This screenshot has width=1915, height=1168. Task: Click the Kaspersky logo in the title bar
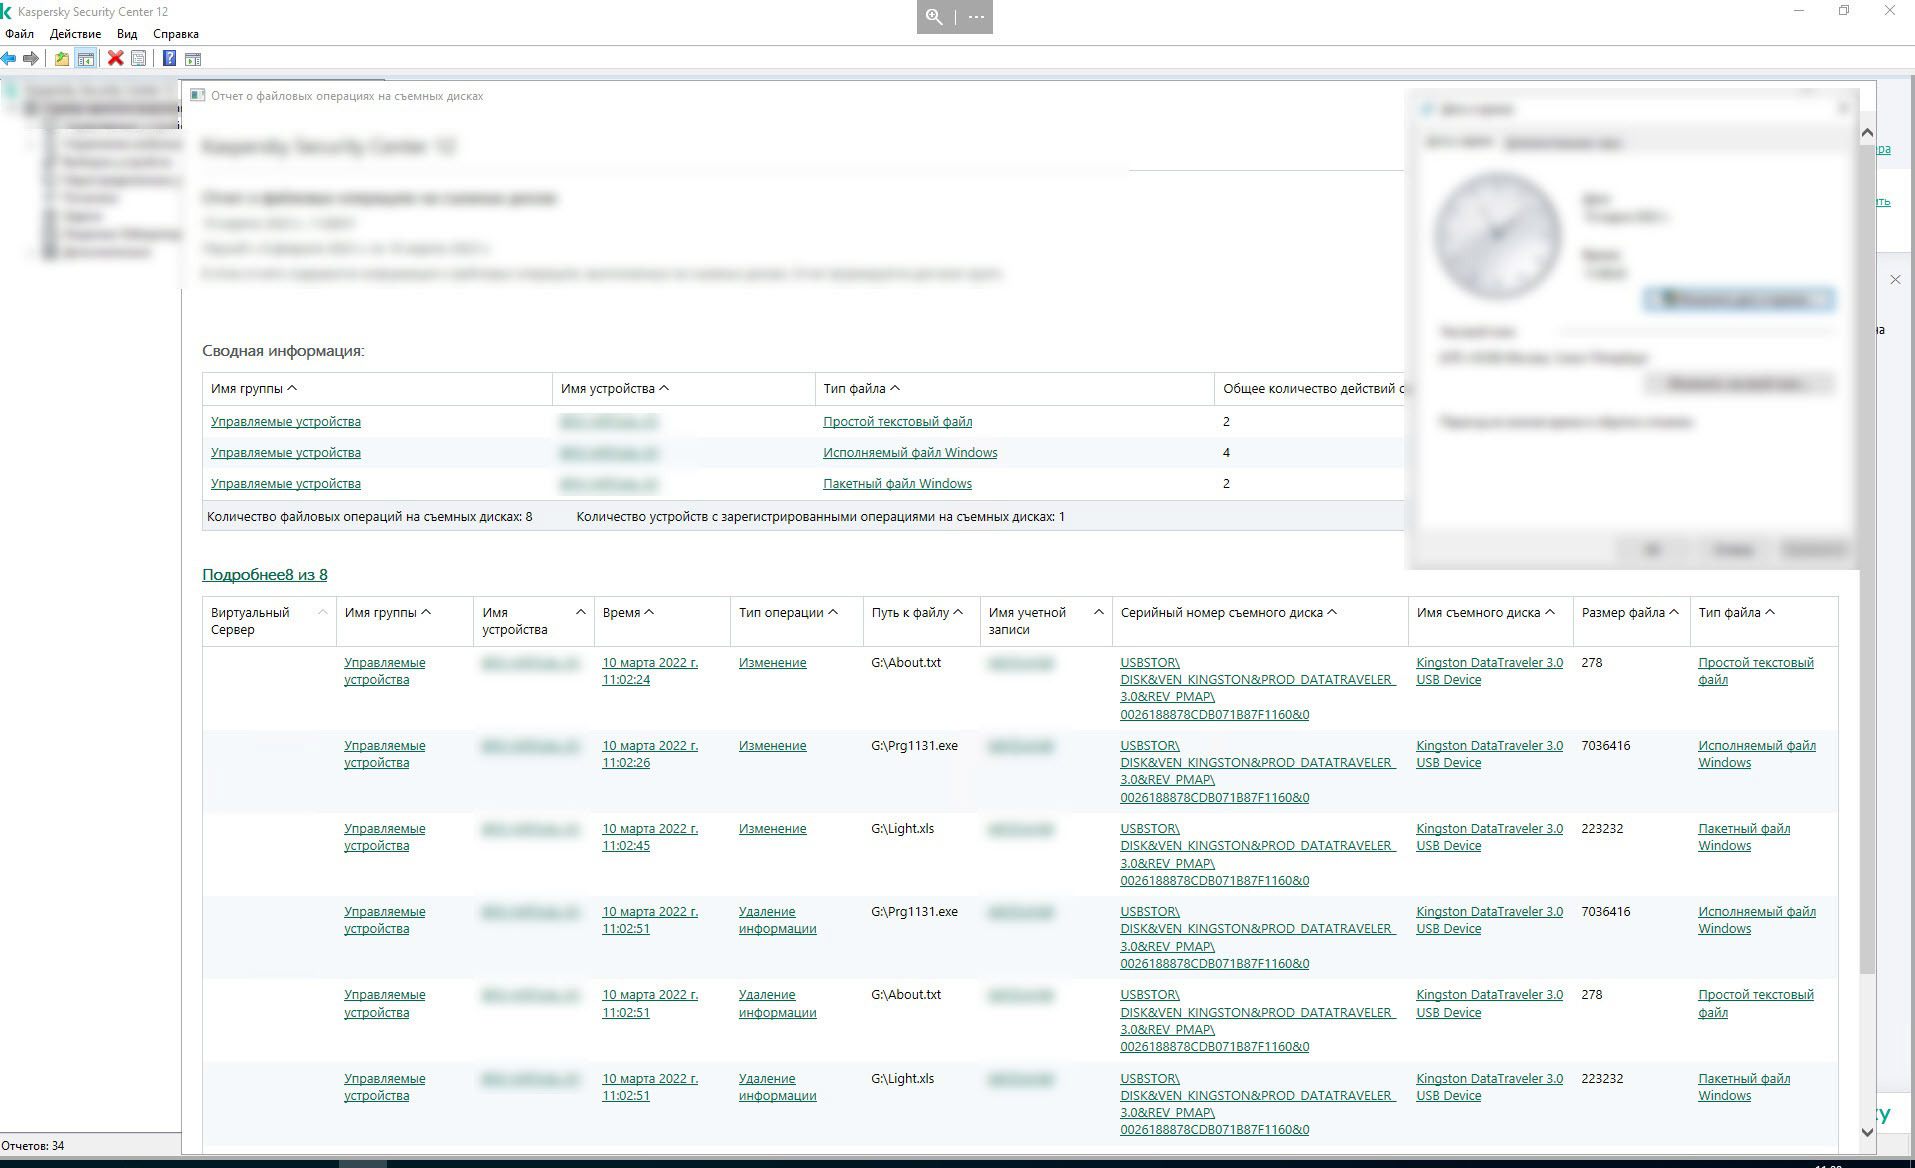(7, 12)
